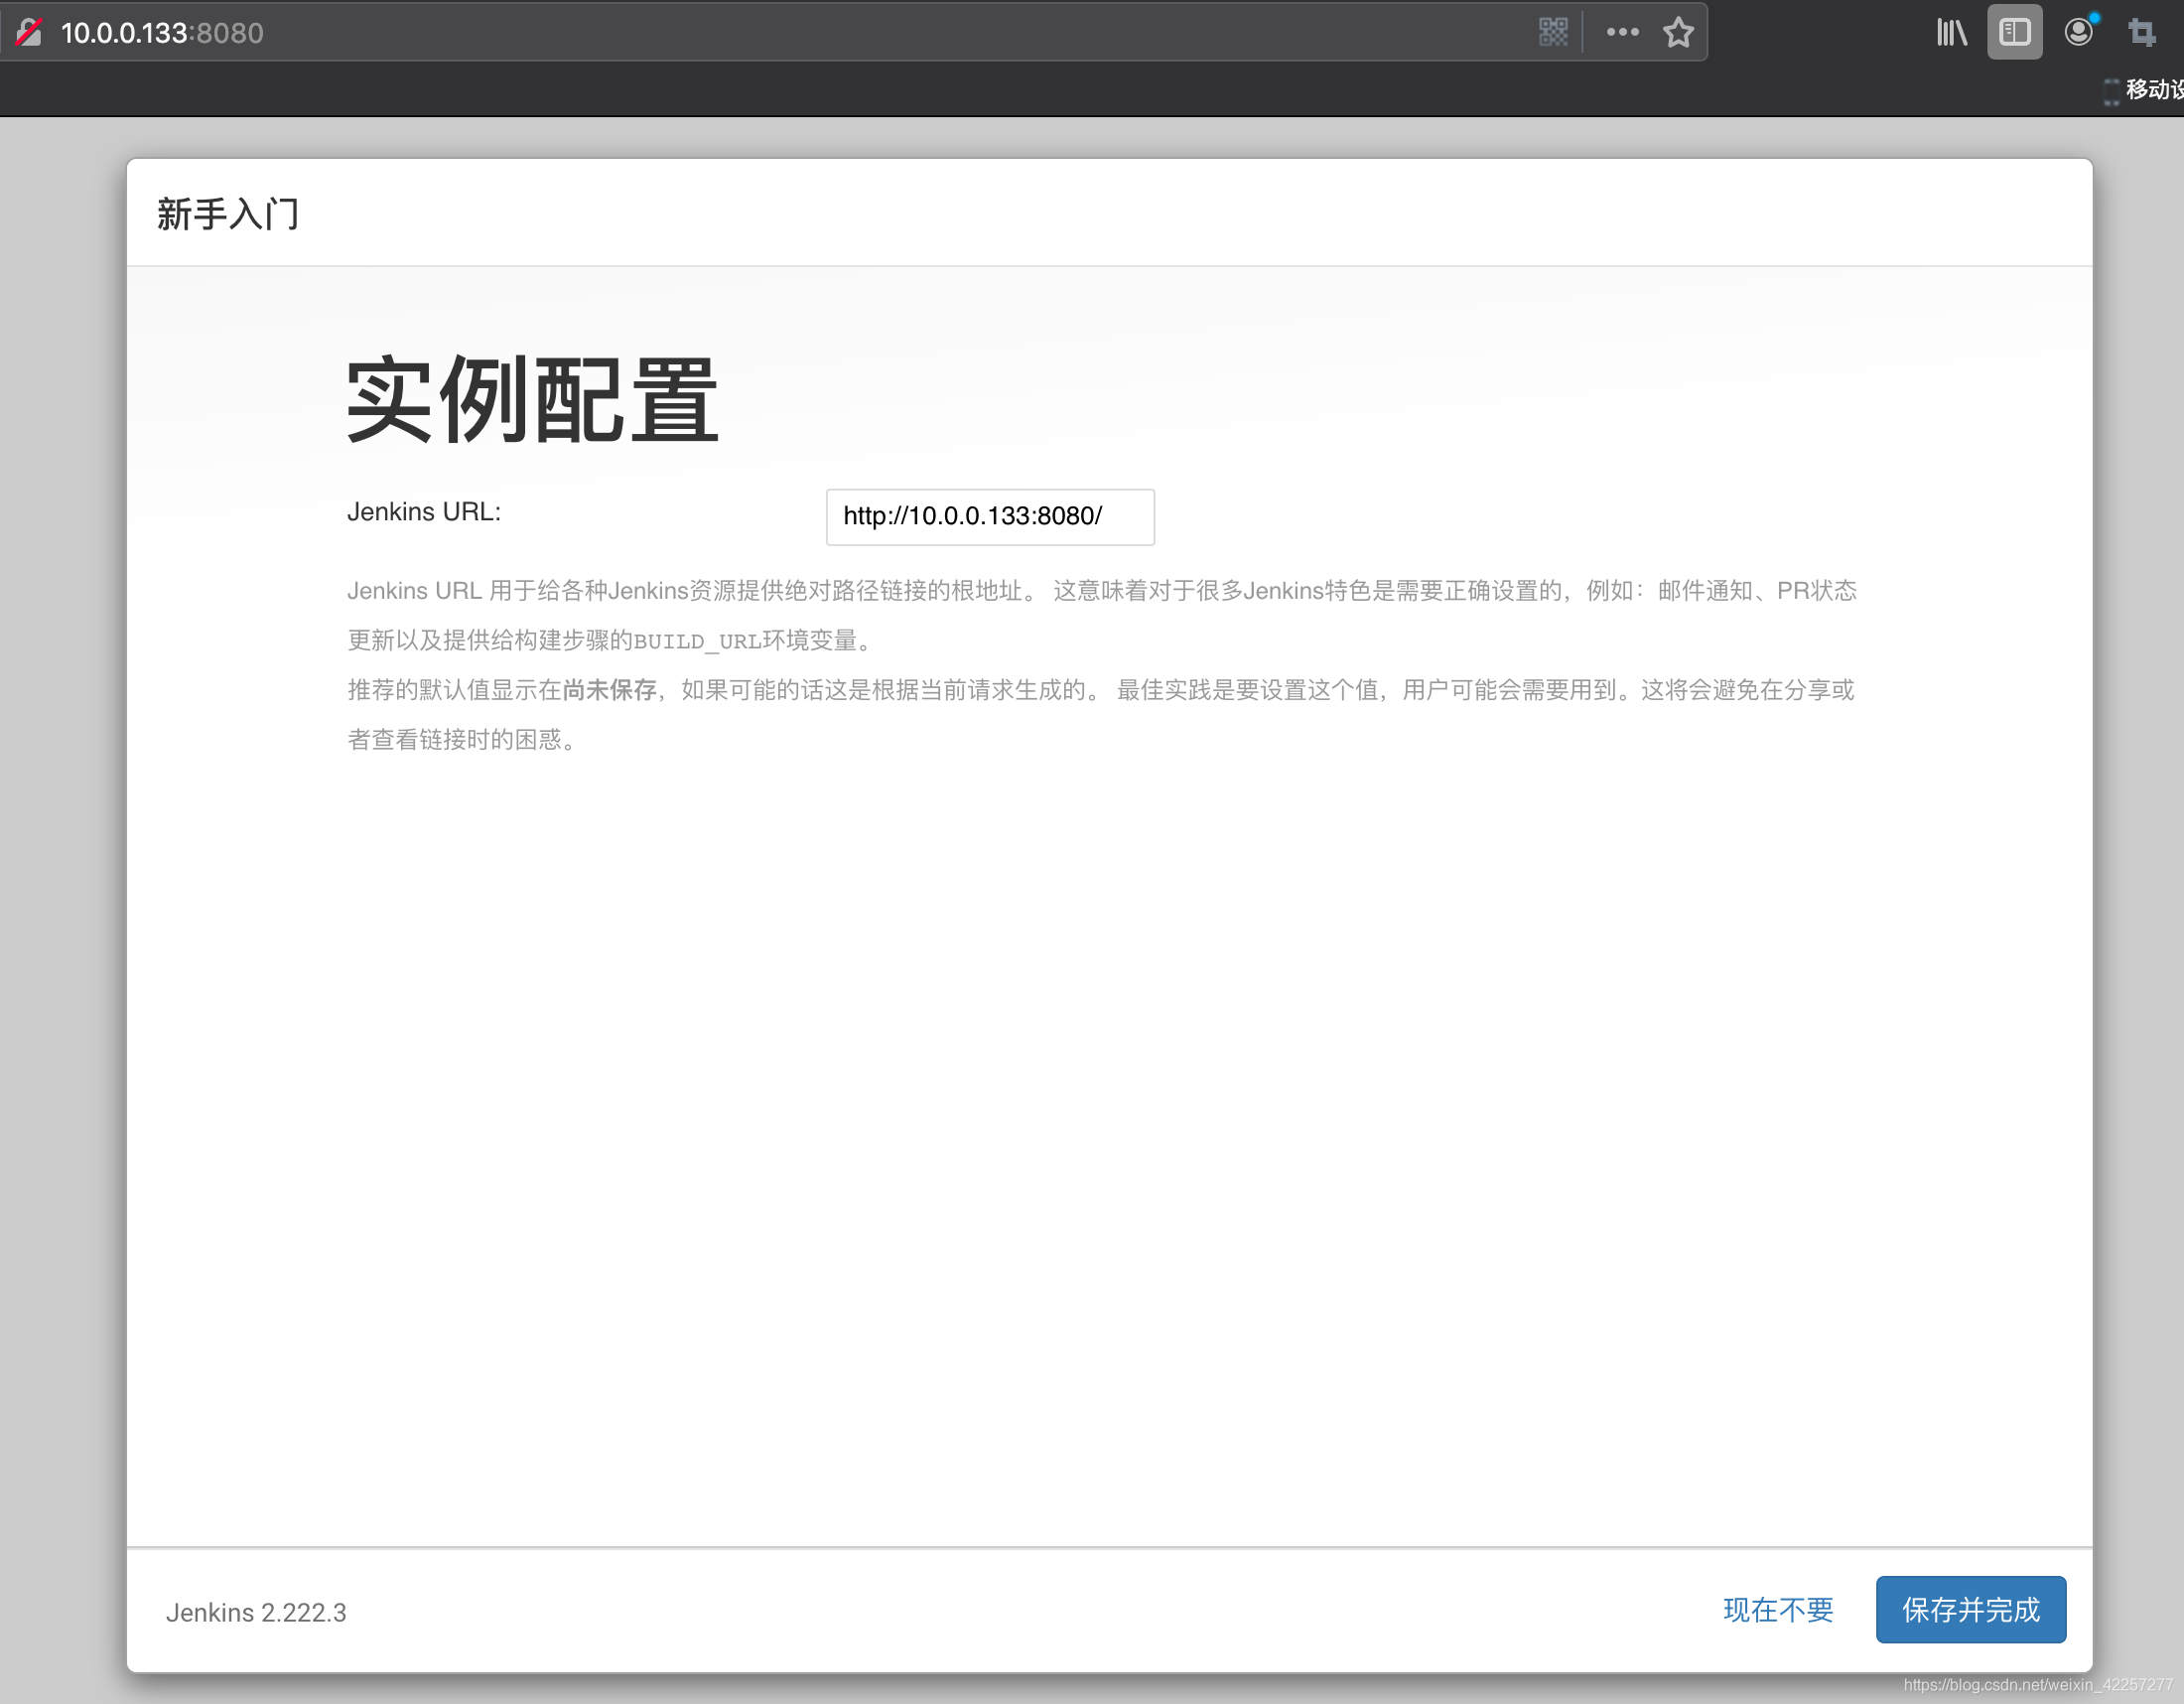Click the screenshot crop tool icon
The height and width of the screenshot is (1704, 2184).
click(x=2141, y=32)
